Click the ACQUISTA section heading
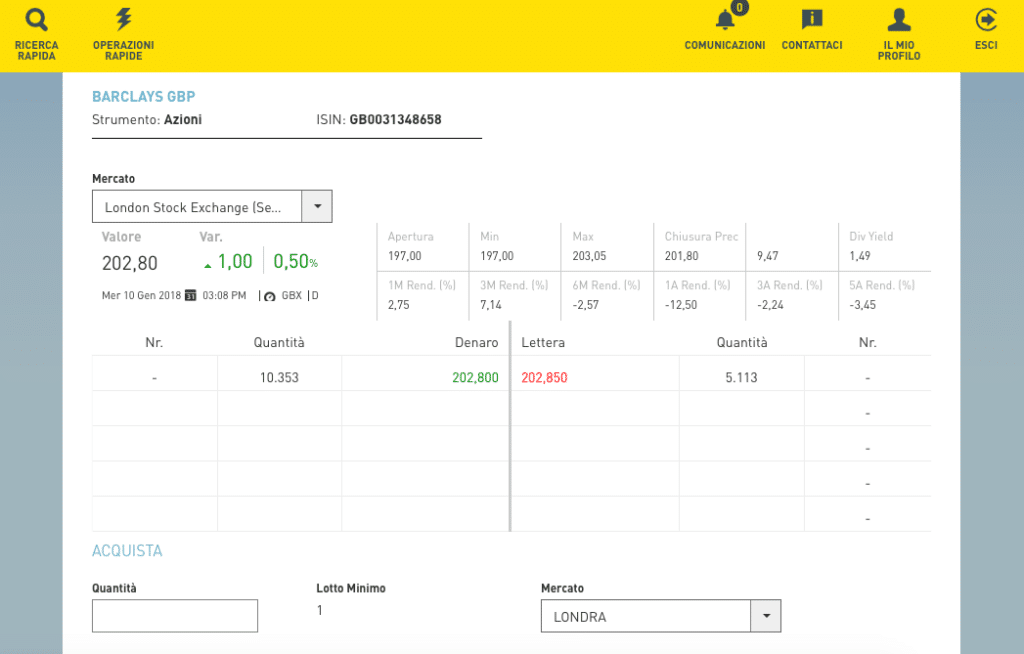 [x=127, y=551]
